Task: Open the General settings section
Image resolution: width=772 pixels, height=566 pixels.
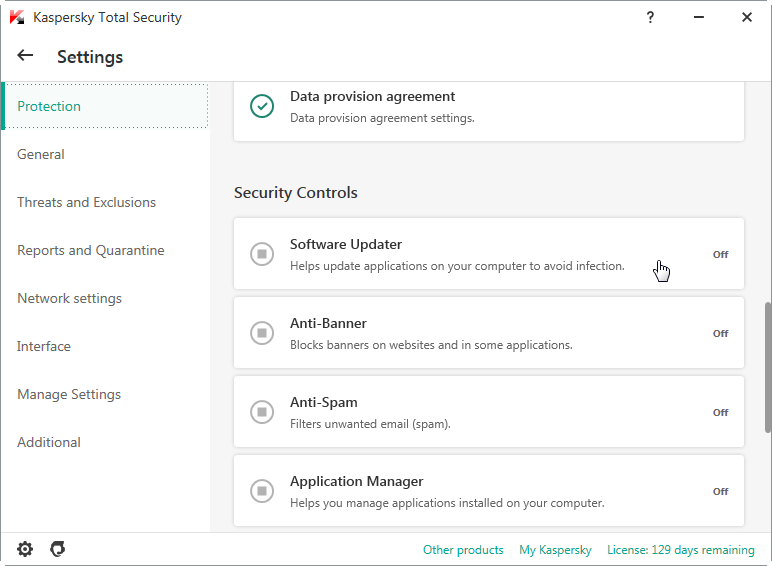Action: 41,155
